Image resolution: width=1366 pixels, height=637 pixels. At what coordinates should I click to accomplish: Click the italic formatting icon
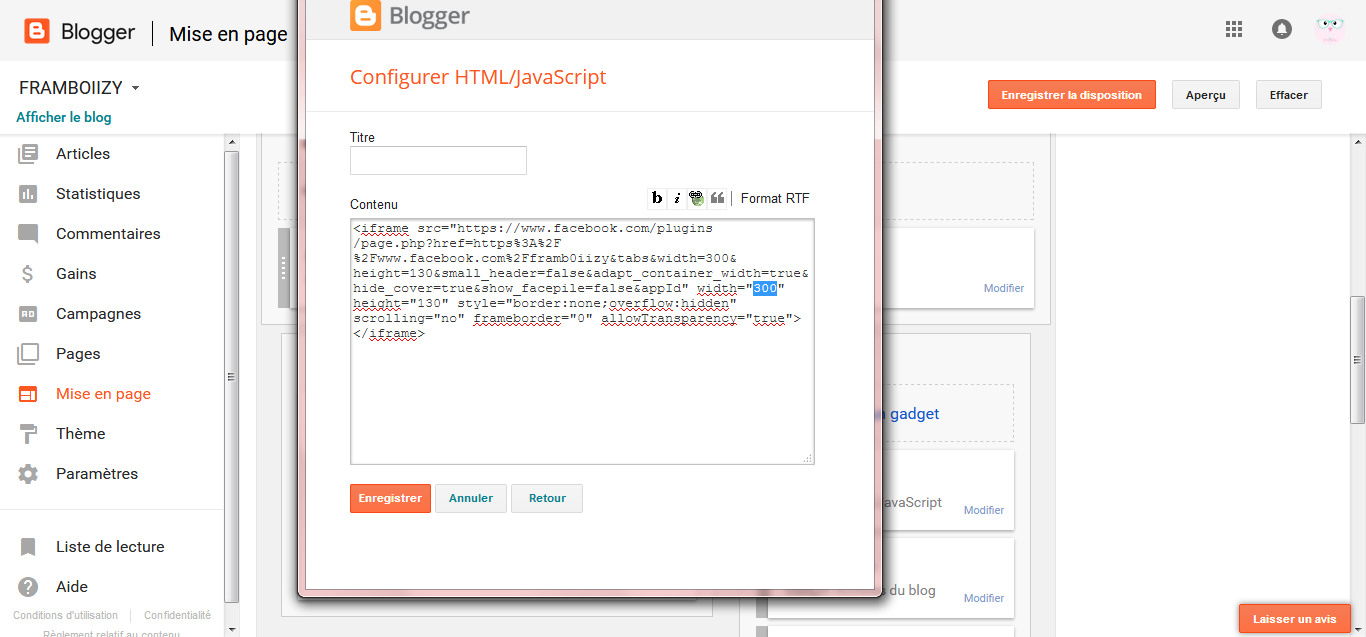tap(677, 198)
